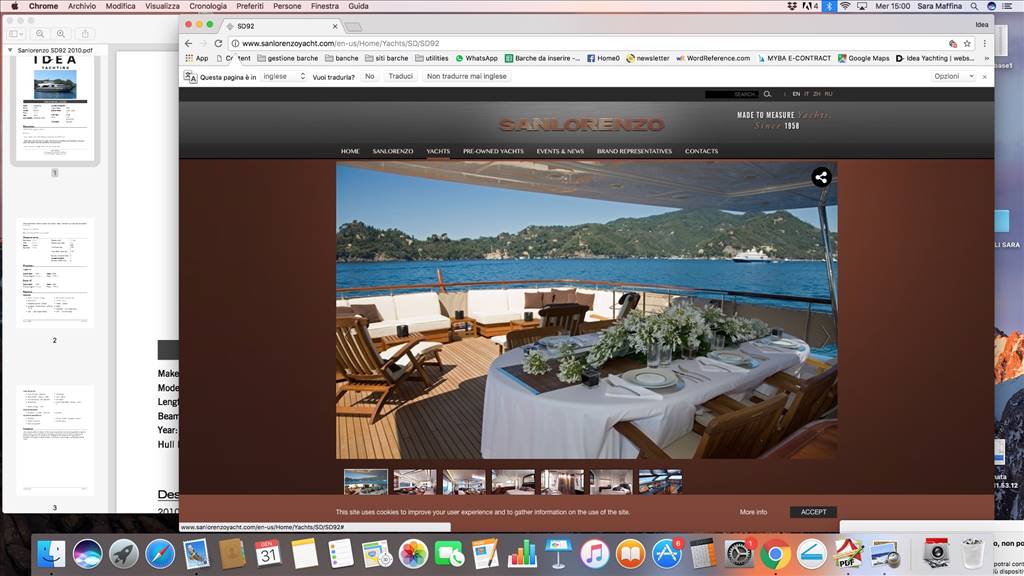
Task: Collapse the Sanlorenzo SD92 2010.pdf sidebar triangle
Action: coord(10,50)
